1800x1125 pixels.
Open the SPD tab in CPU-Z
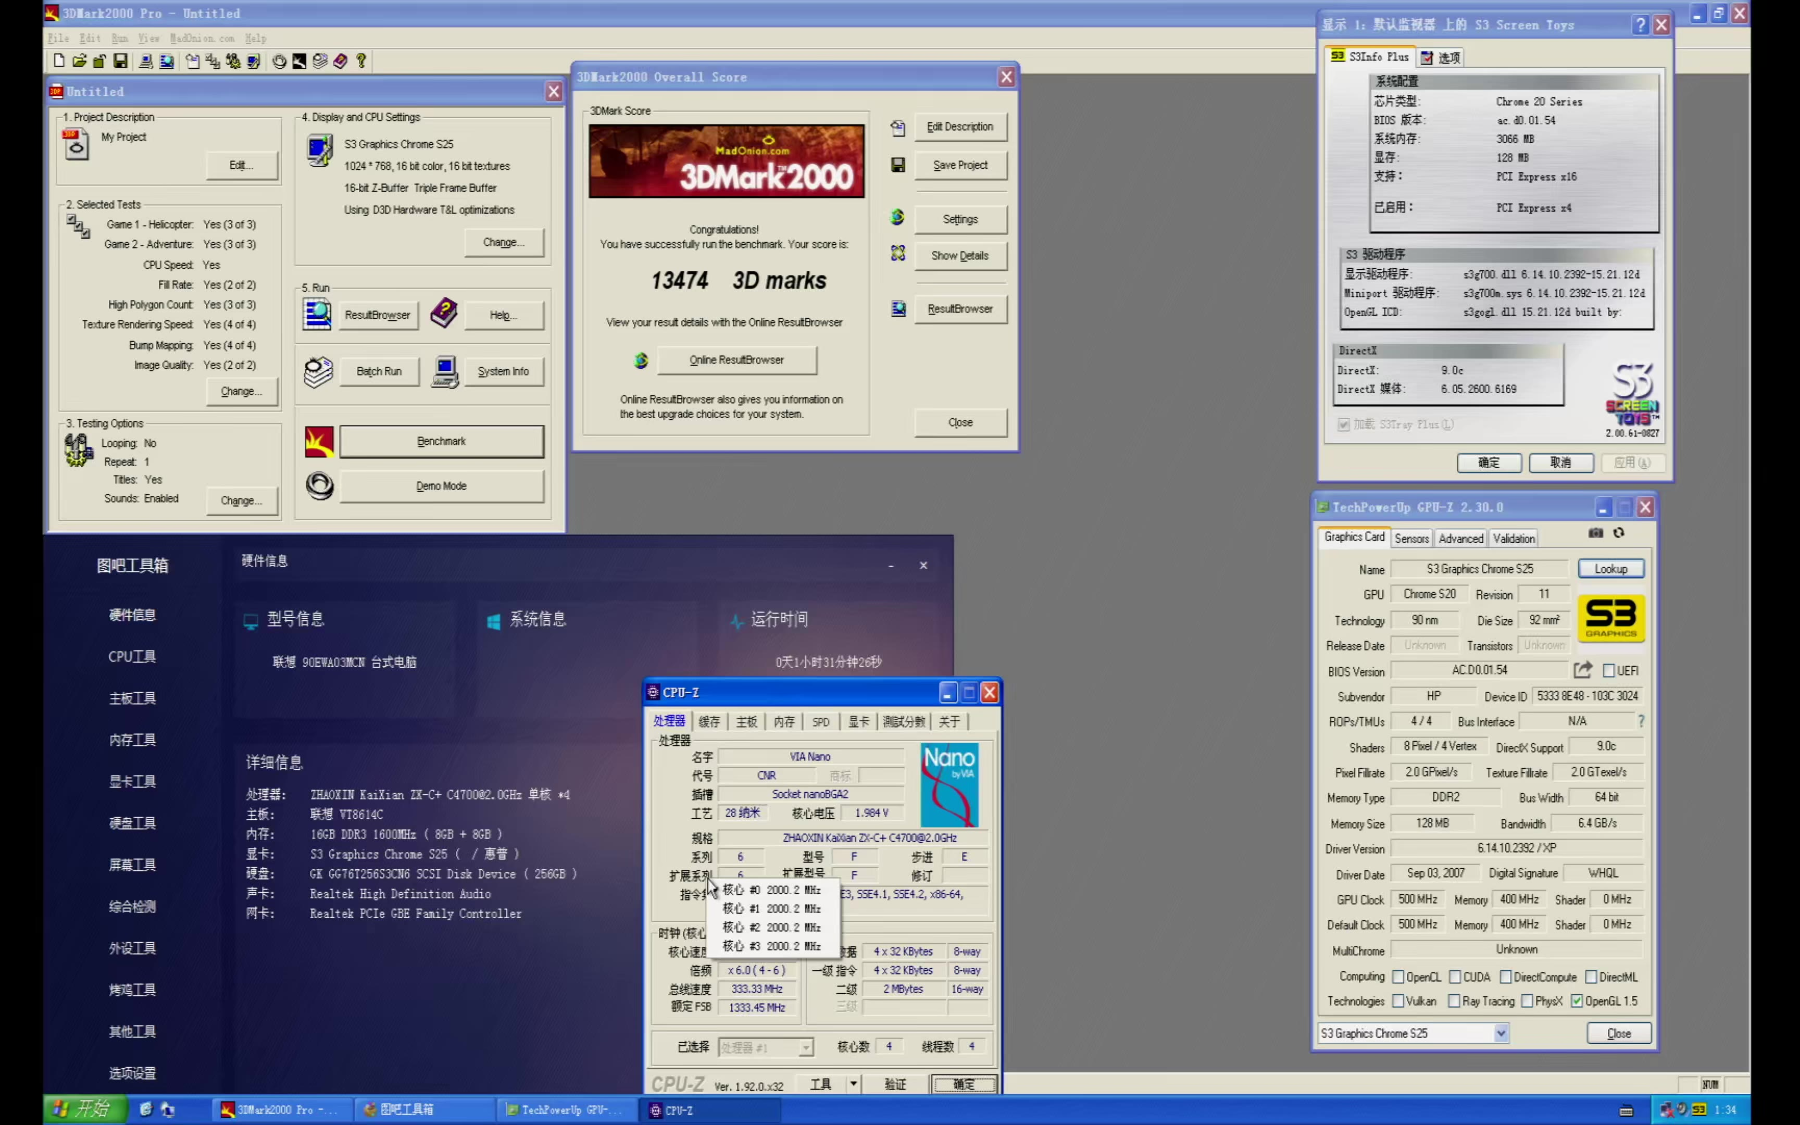pos(820,722)
